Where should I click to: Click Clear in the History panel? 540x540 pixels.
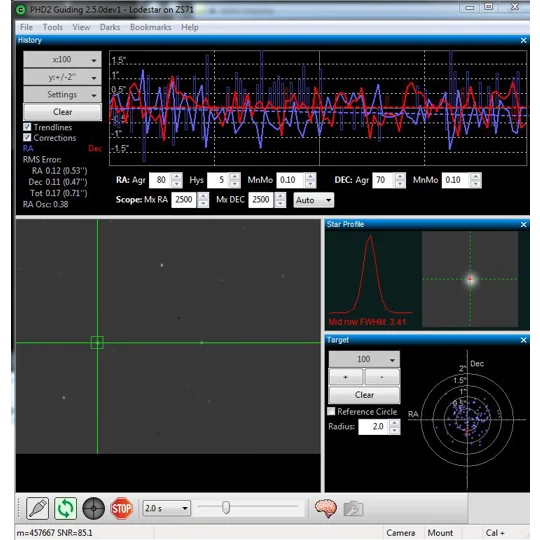pyautogui.click(x=62, y=112)
